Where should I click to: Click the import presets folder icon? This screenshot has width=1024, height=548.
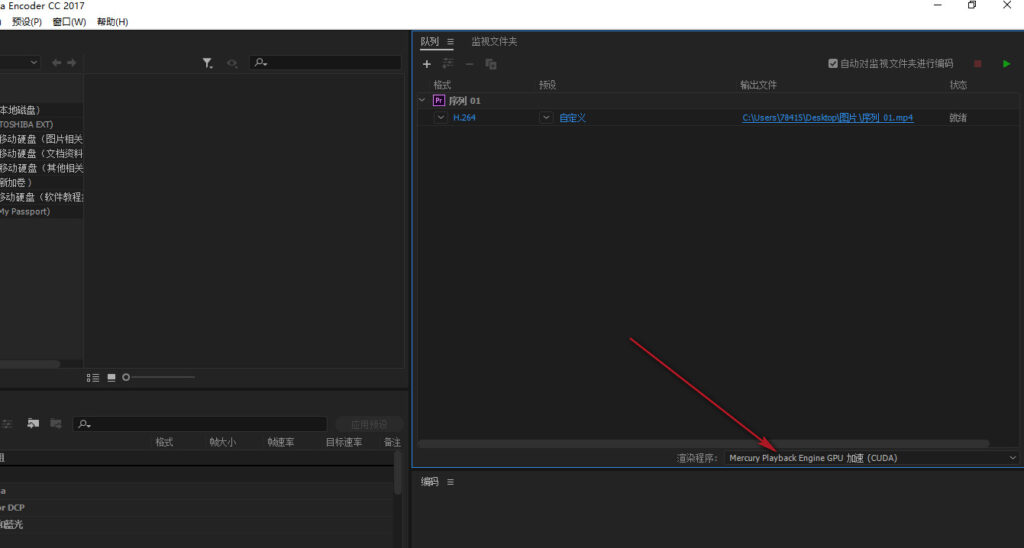(33, 424)
